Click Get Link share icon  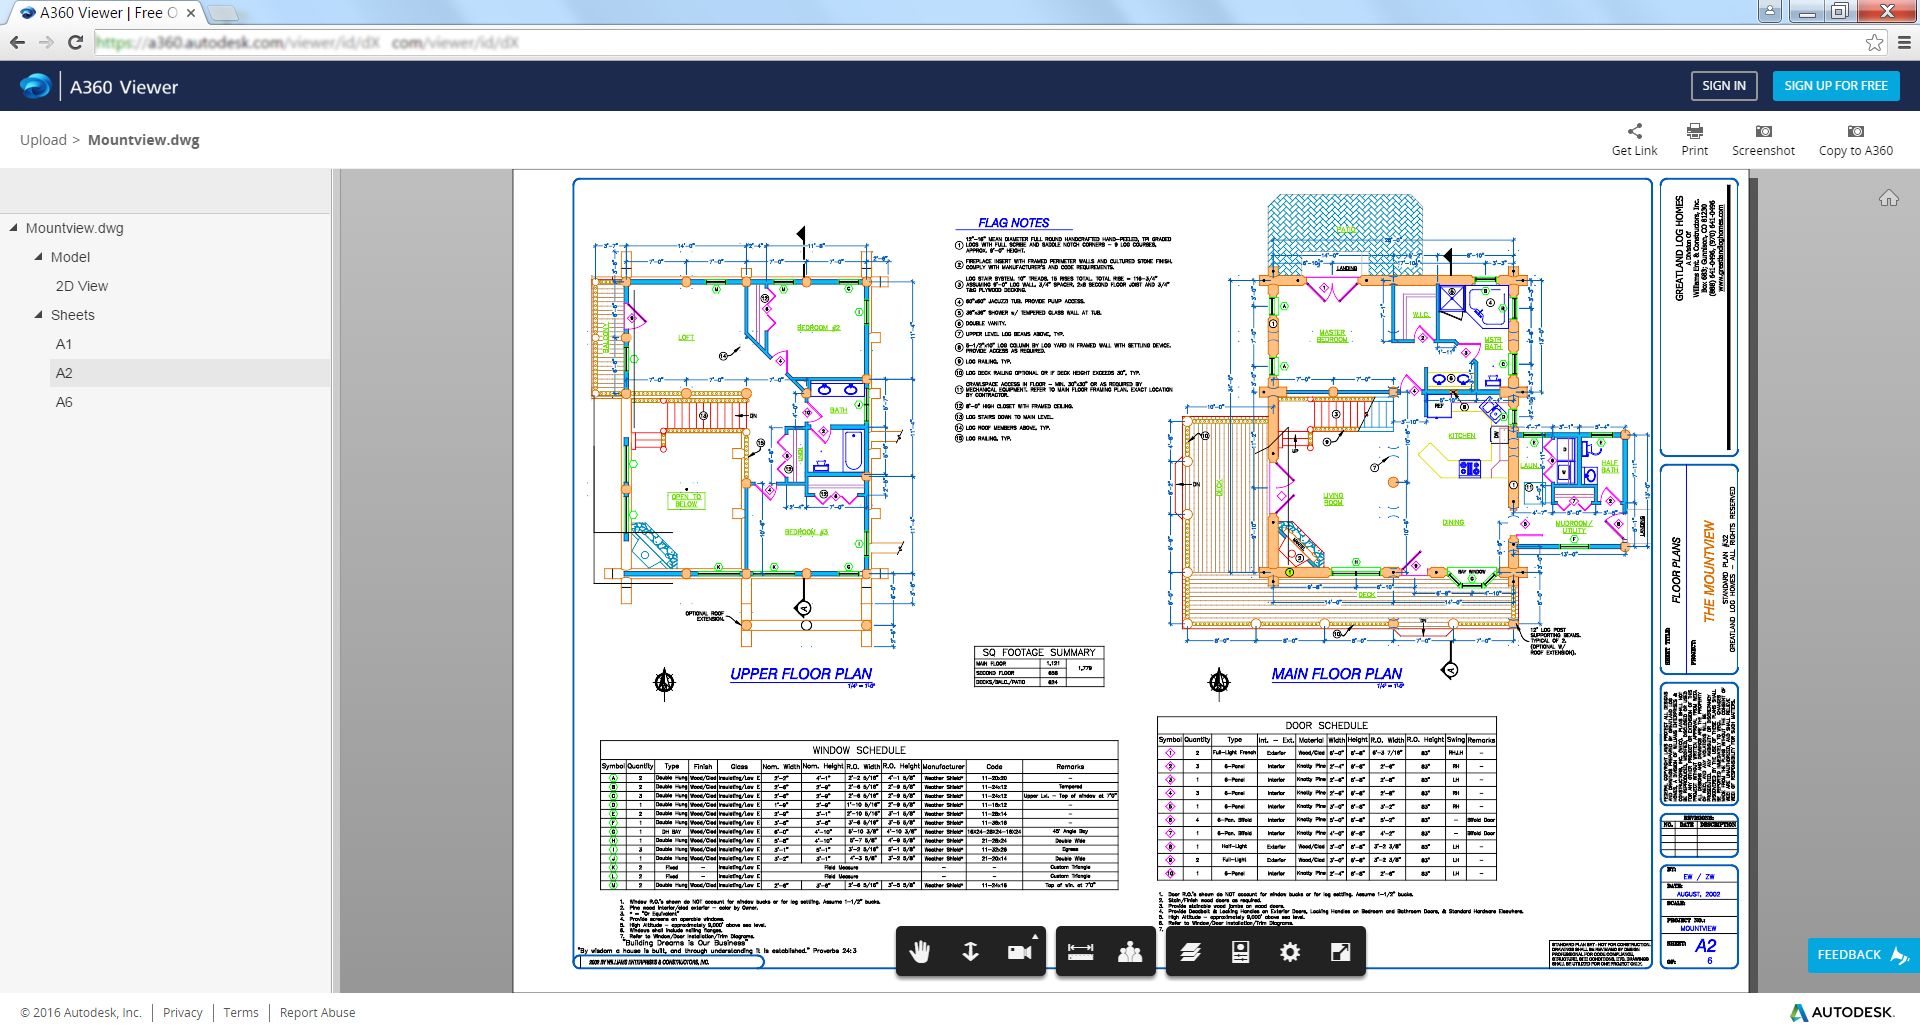pyautogui.click(x=1634, y=139)
